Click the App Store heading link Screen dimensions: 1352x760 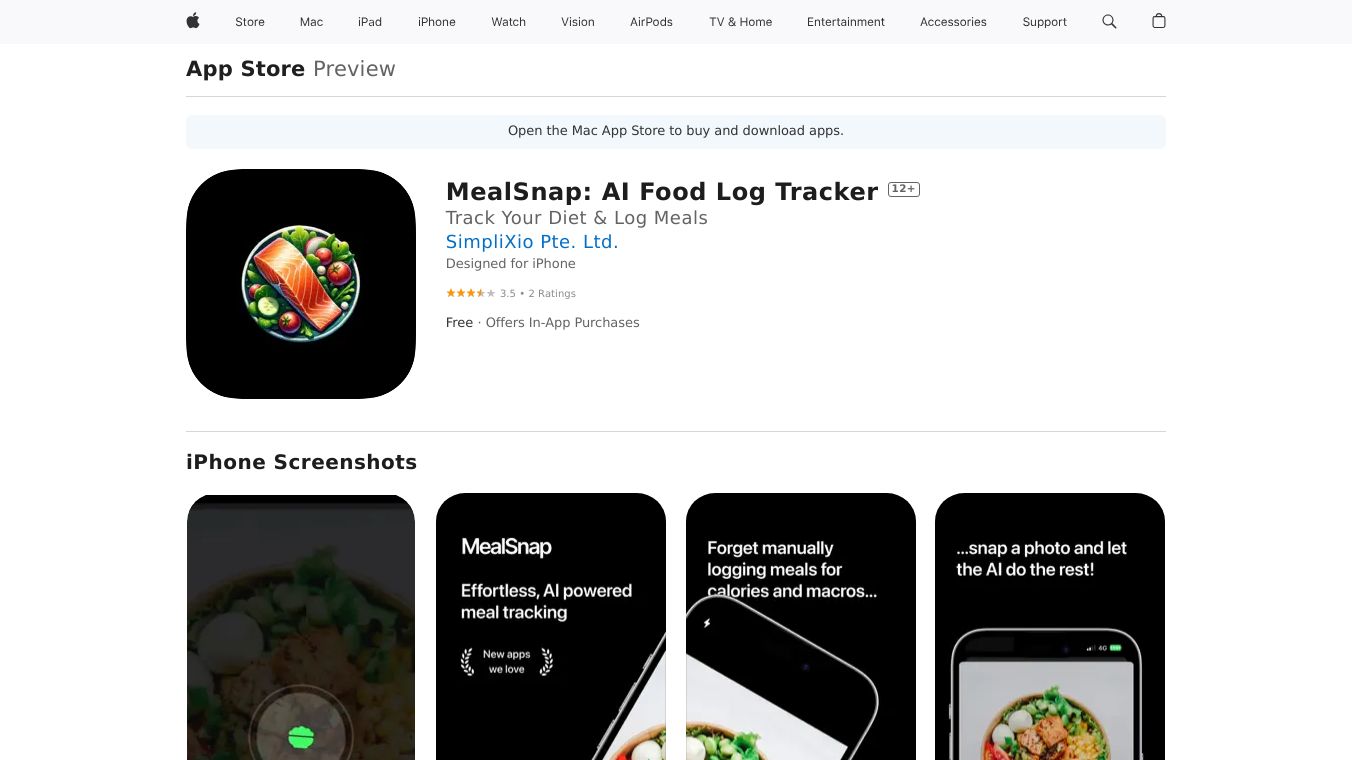pyautogui.click(x=246, y=69)
